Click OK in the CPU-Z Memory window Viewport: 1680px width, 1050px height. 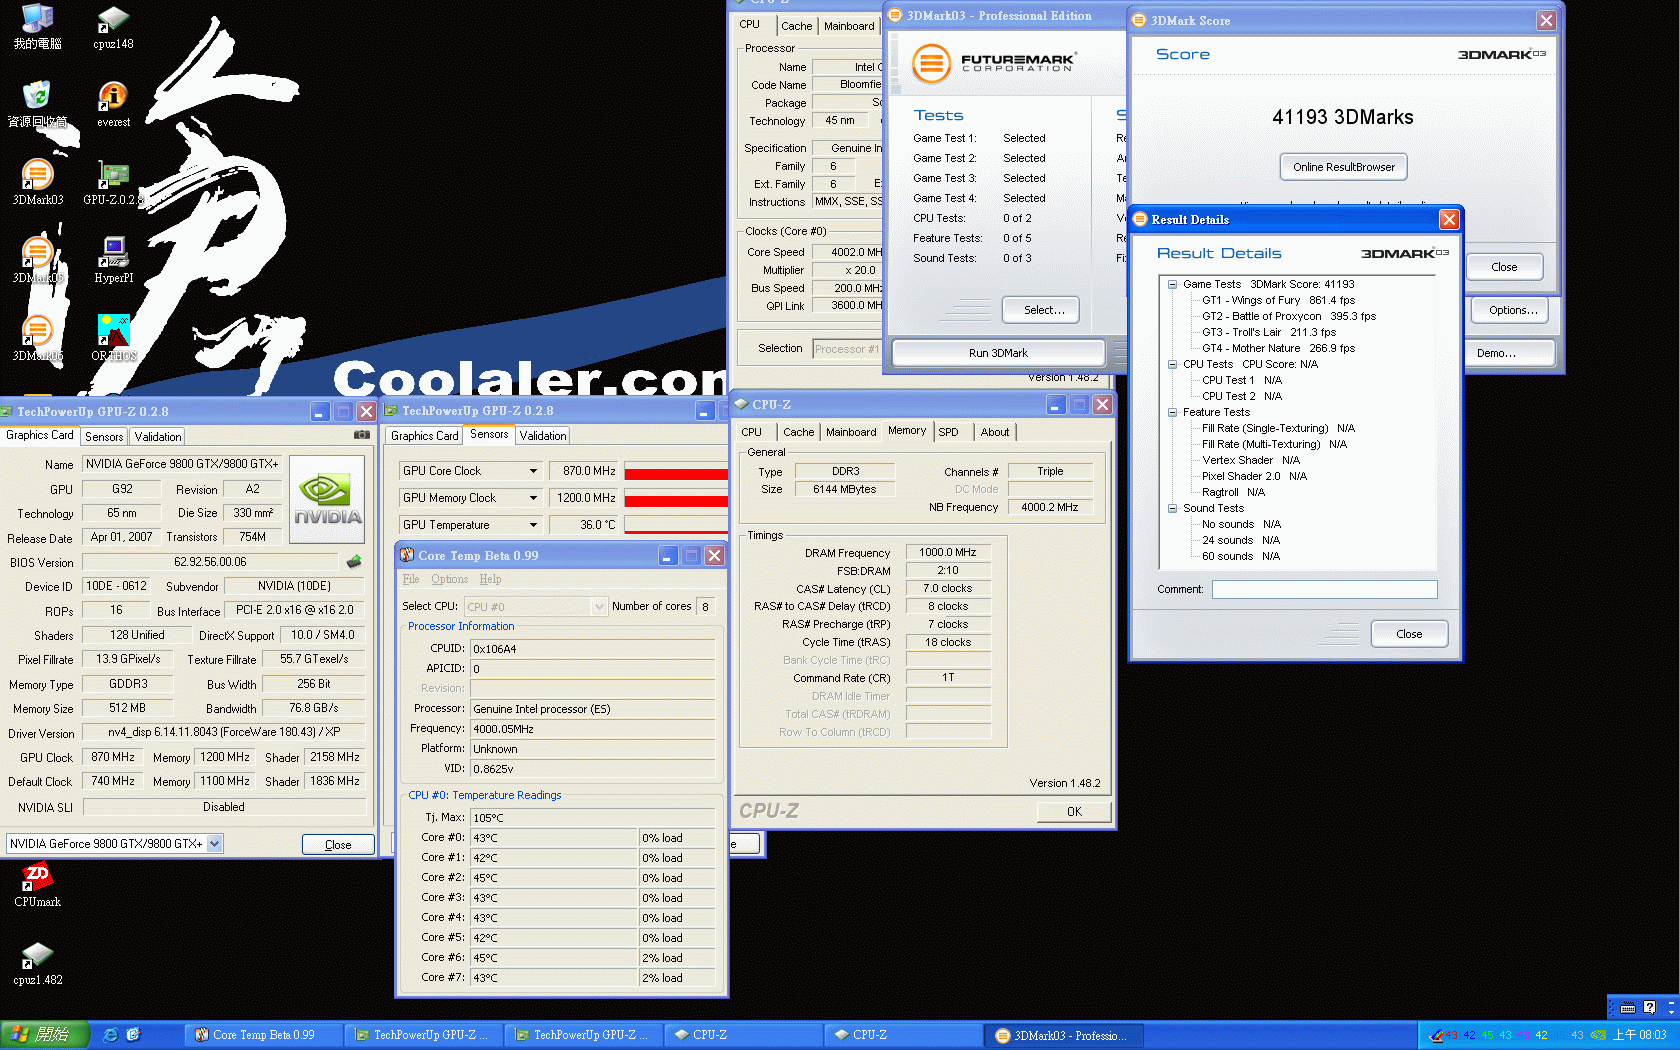[1074, 812]
